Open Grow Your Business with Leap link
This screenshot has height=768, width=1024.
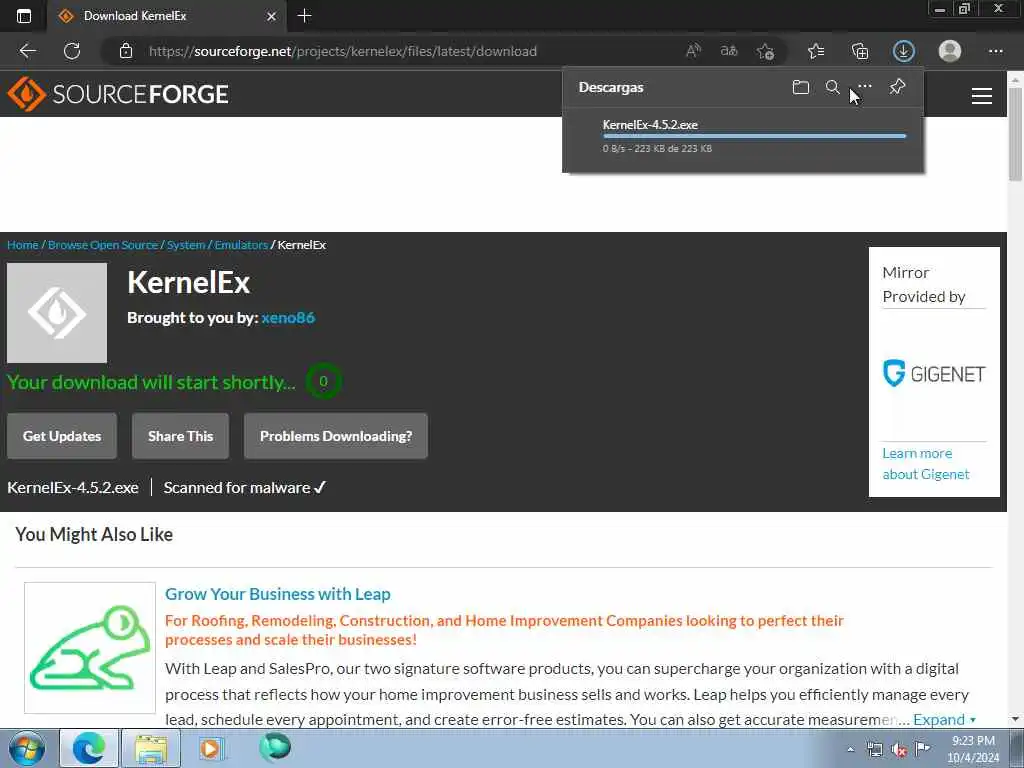pos(278,594)
